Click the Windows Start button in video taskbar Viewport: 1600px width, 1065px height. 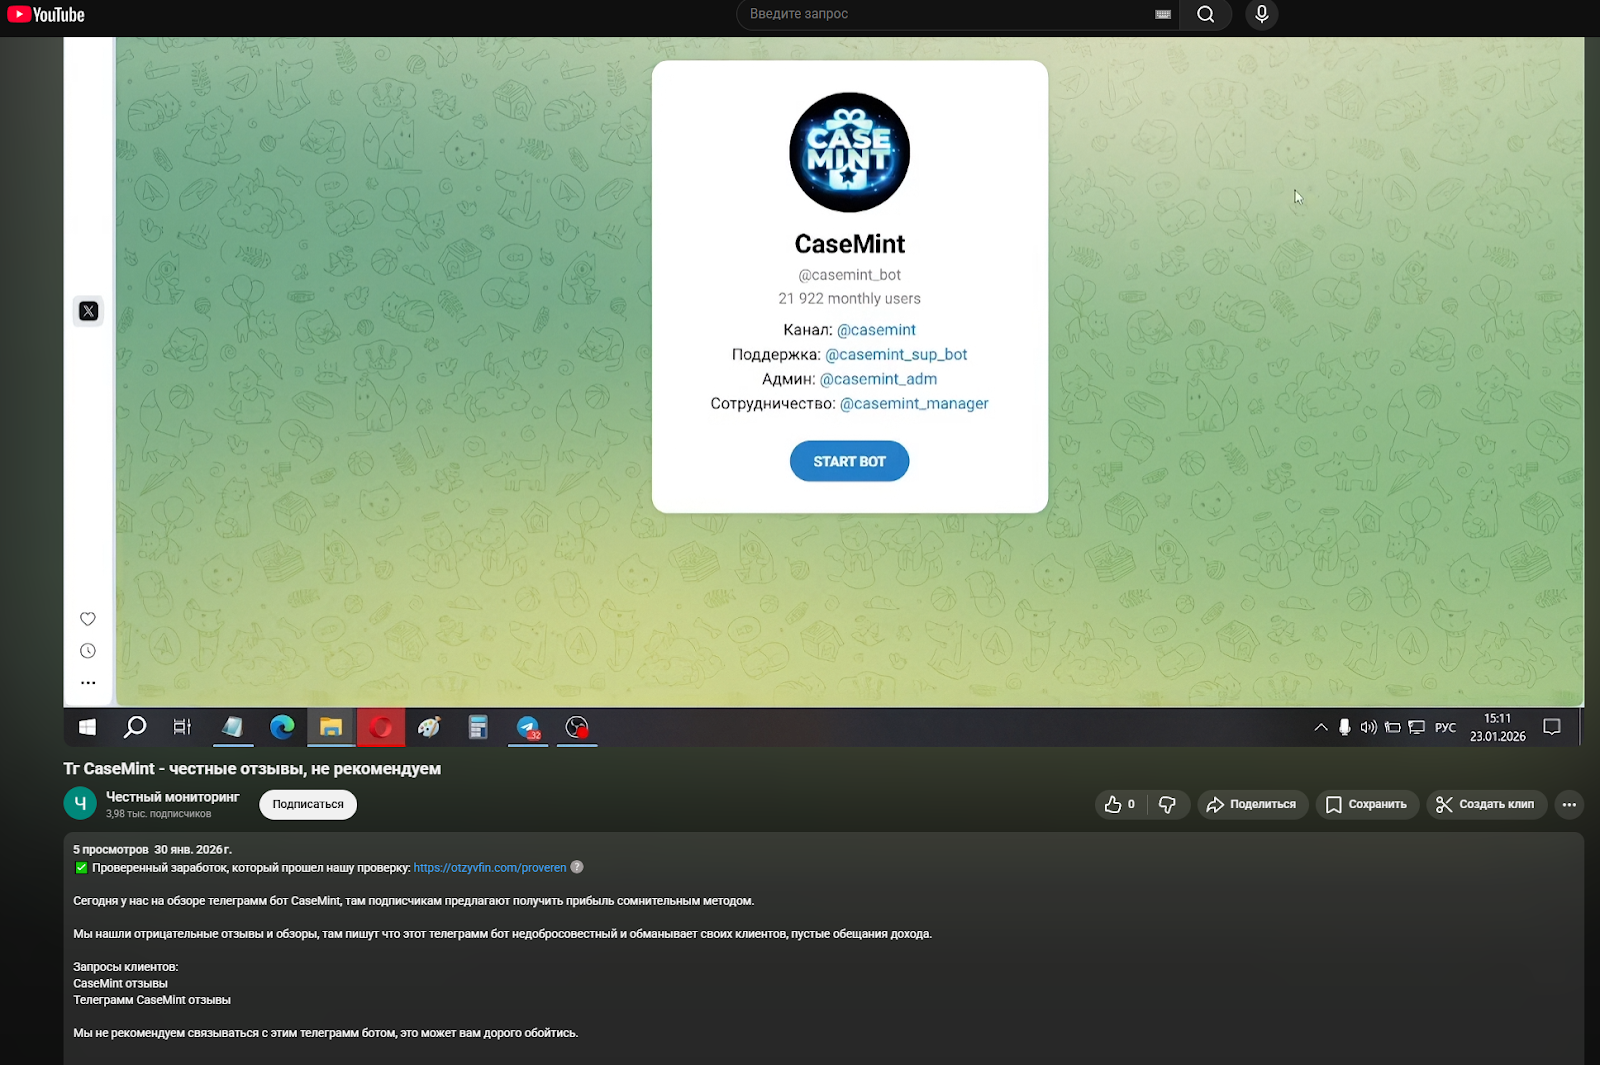87,727
